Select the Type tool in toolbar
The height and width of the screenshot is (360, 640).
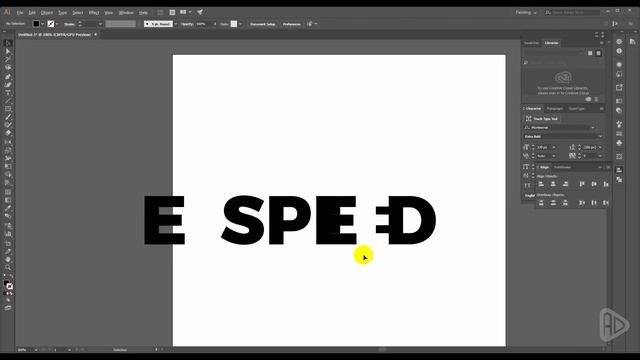8,93
